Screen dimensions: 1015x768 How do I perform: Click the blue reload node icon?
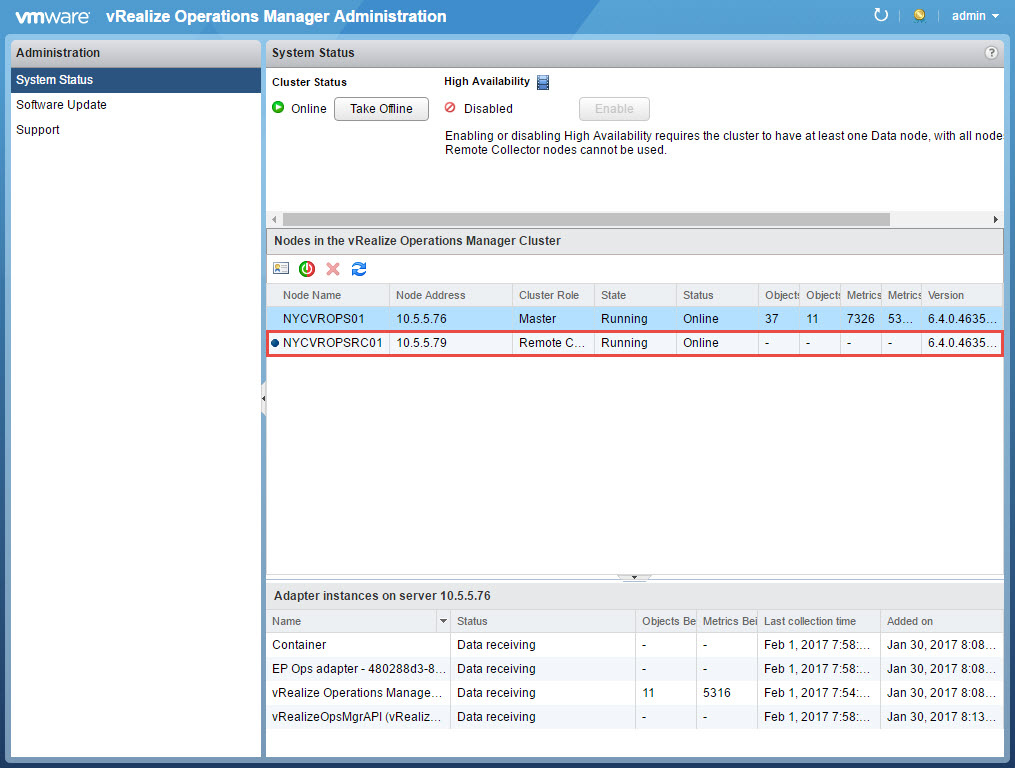pos(359,269)
